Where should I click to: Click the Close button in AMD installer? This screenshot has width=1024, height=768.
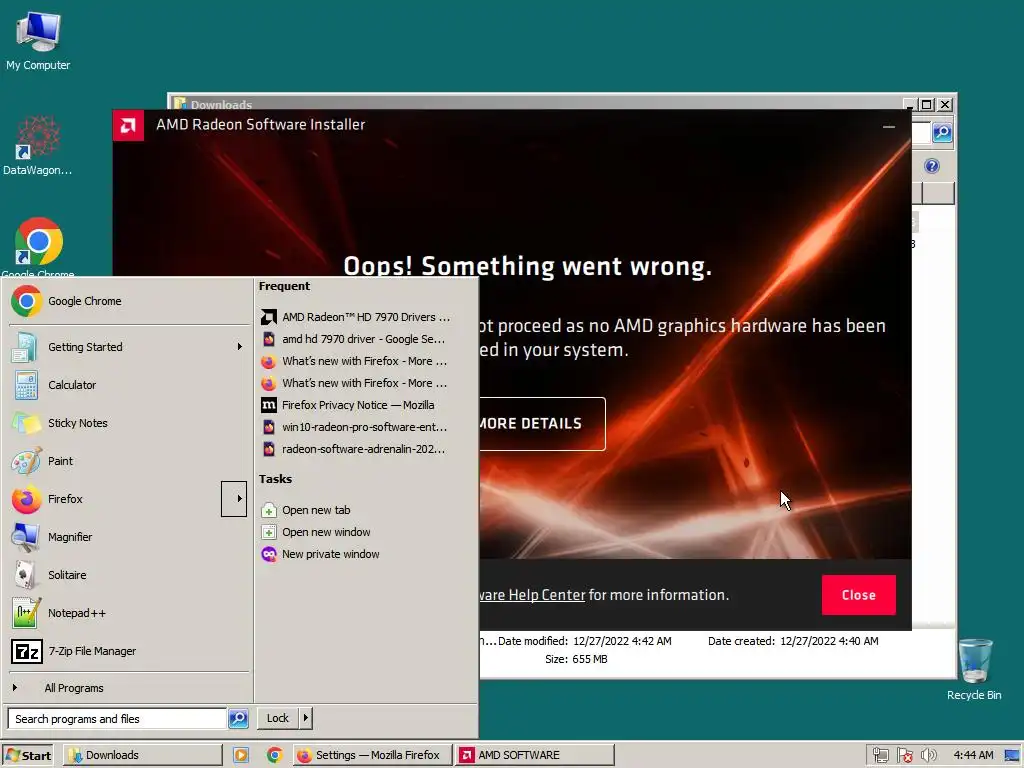858,595
